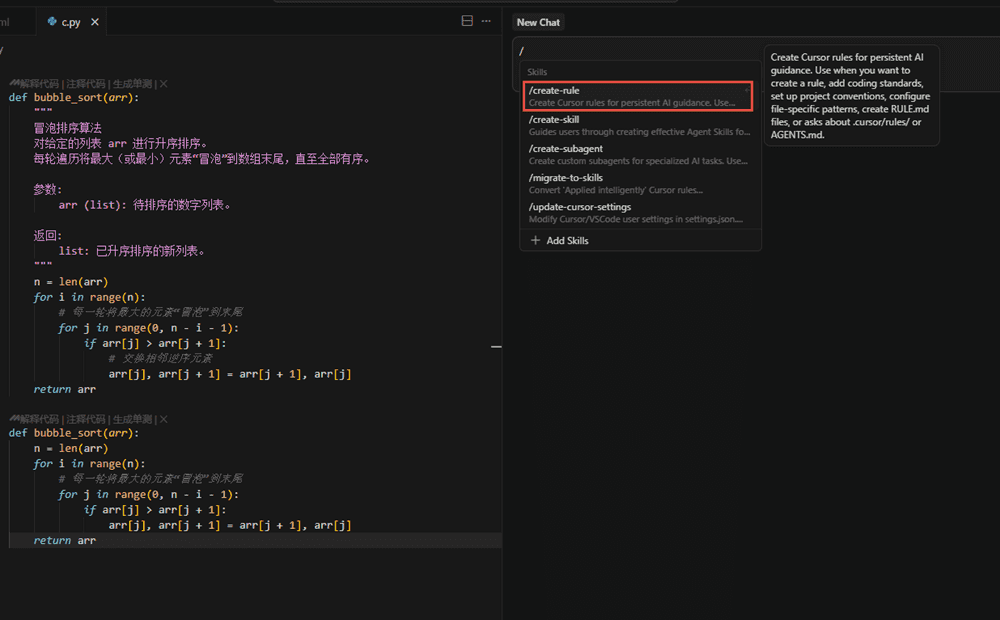Click 生成单测 above second bubble_sort function
The width and height of the screenshot is (1000, 620).
[132, 419]
